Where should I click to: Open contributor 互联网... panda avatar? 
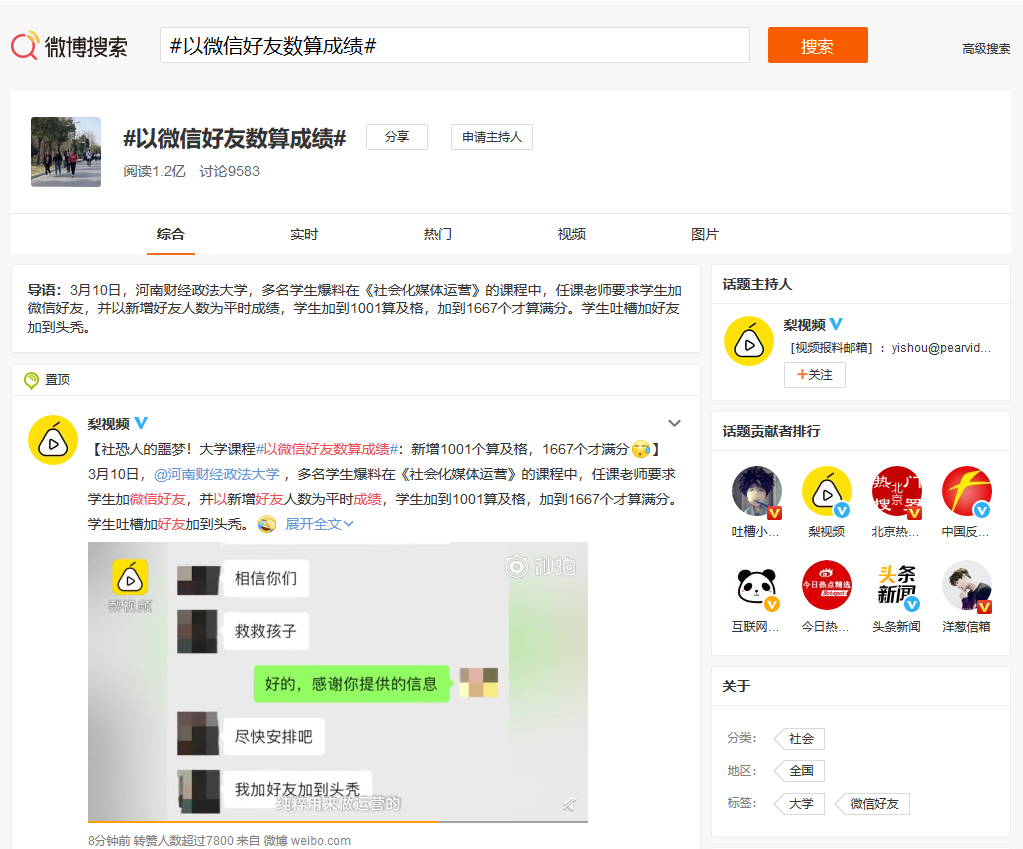757,585
